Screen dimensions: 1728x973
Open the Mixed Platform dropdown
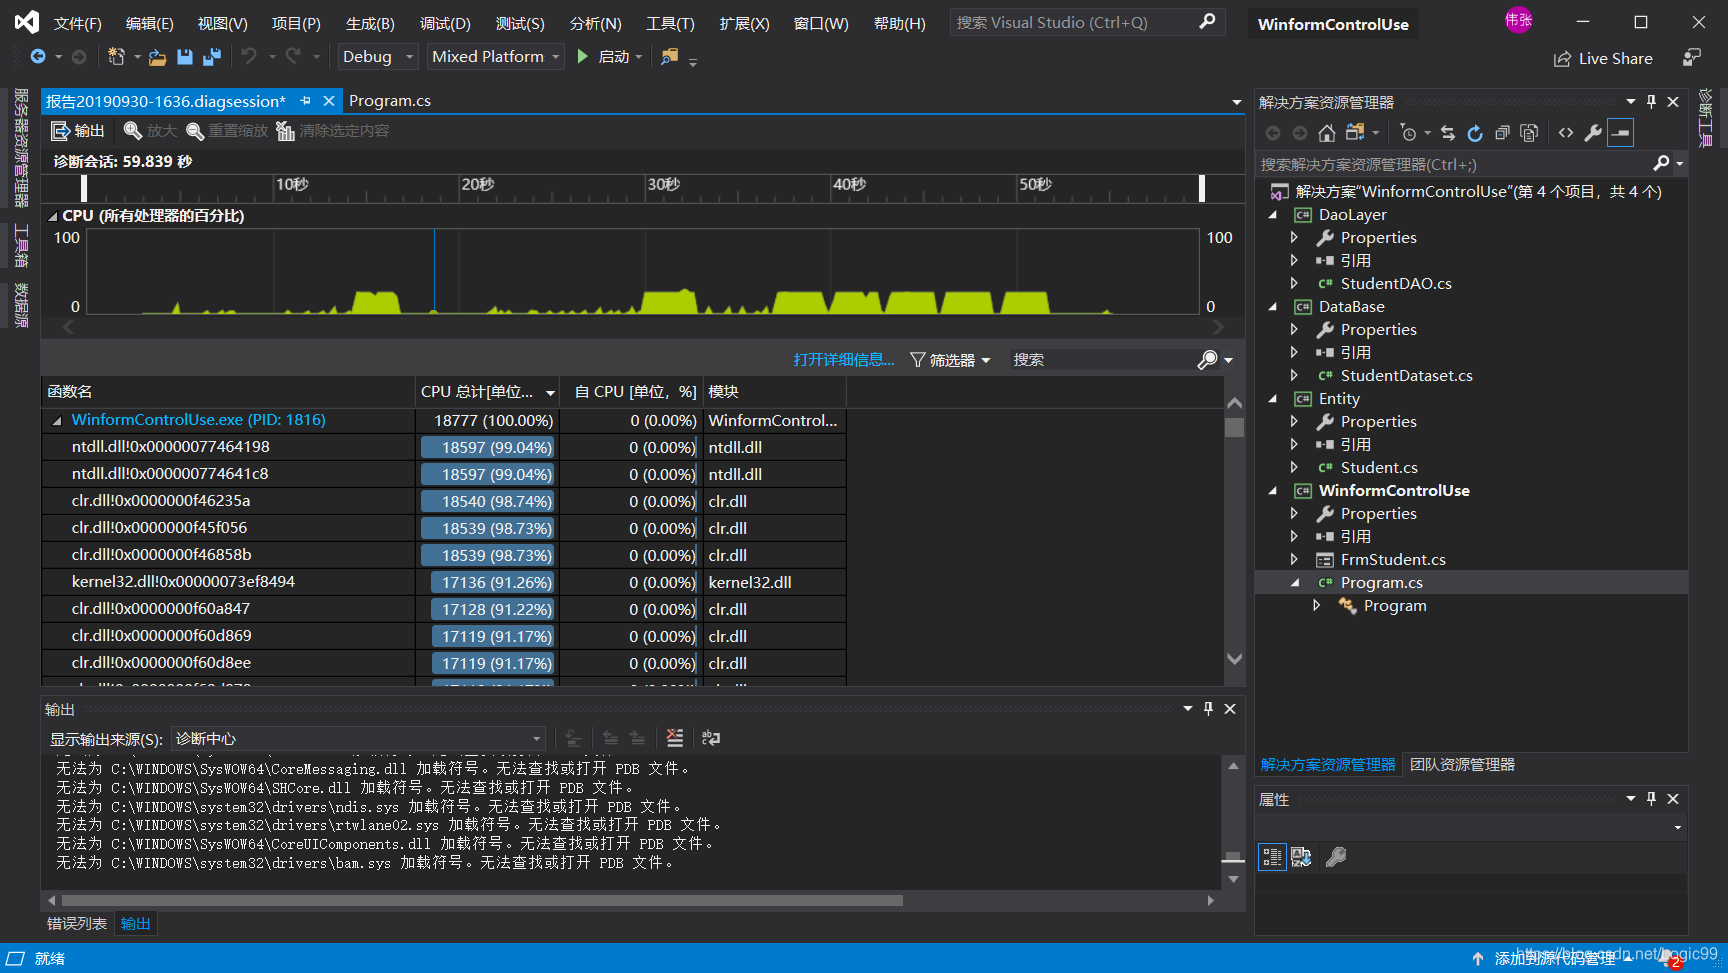[x=495, y=57]
